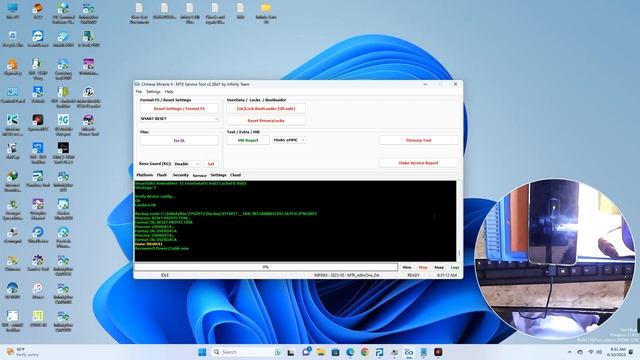Expand the Mode: eMMC dropdown
Image resolution: width=640 pixels, height=360 pixels.
coord(289,140)
